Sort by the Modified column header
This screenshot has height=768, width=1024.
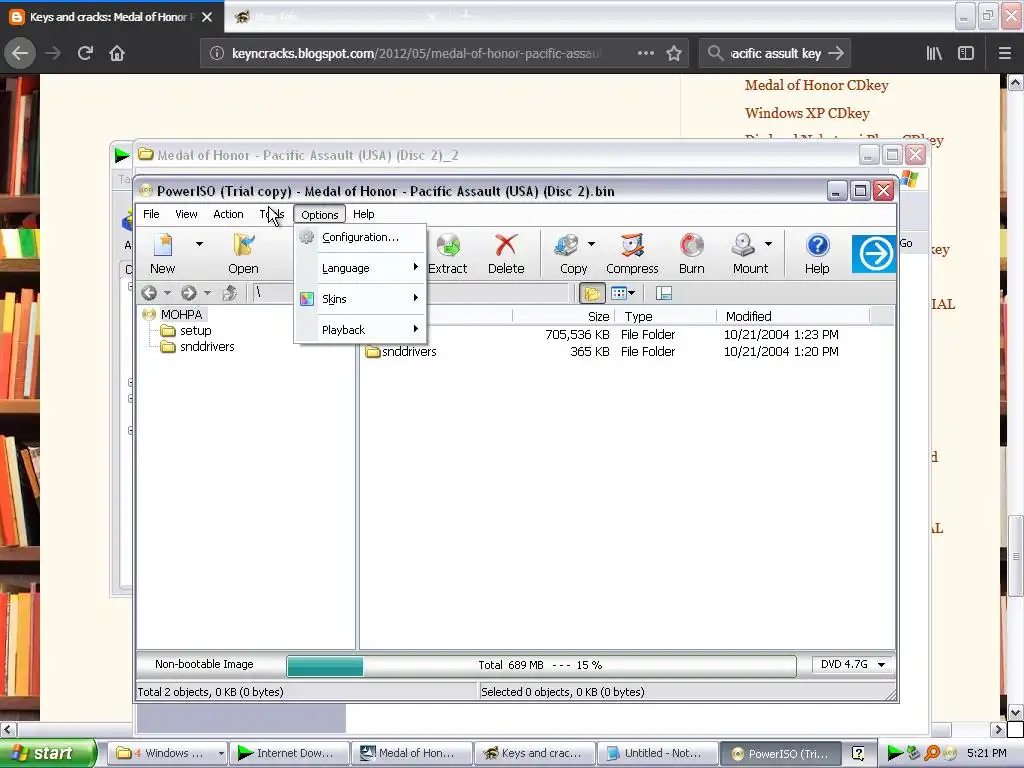[793, 316]
